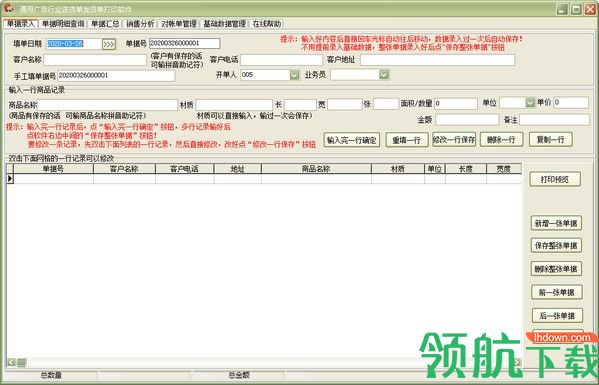Click the 保存整张单据 button
The image size is (599, 385).
pos(556,246)
